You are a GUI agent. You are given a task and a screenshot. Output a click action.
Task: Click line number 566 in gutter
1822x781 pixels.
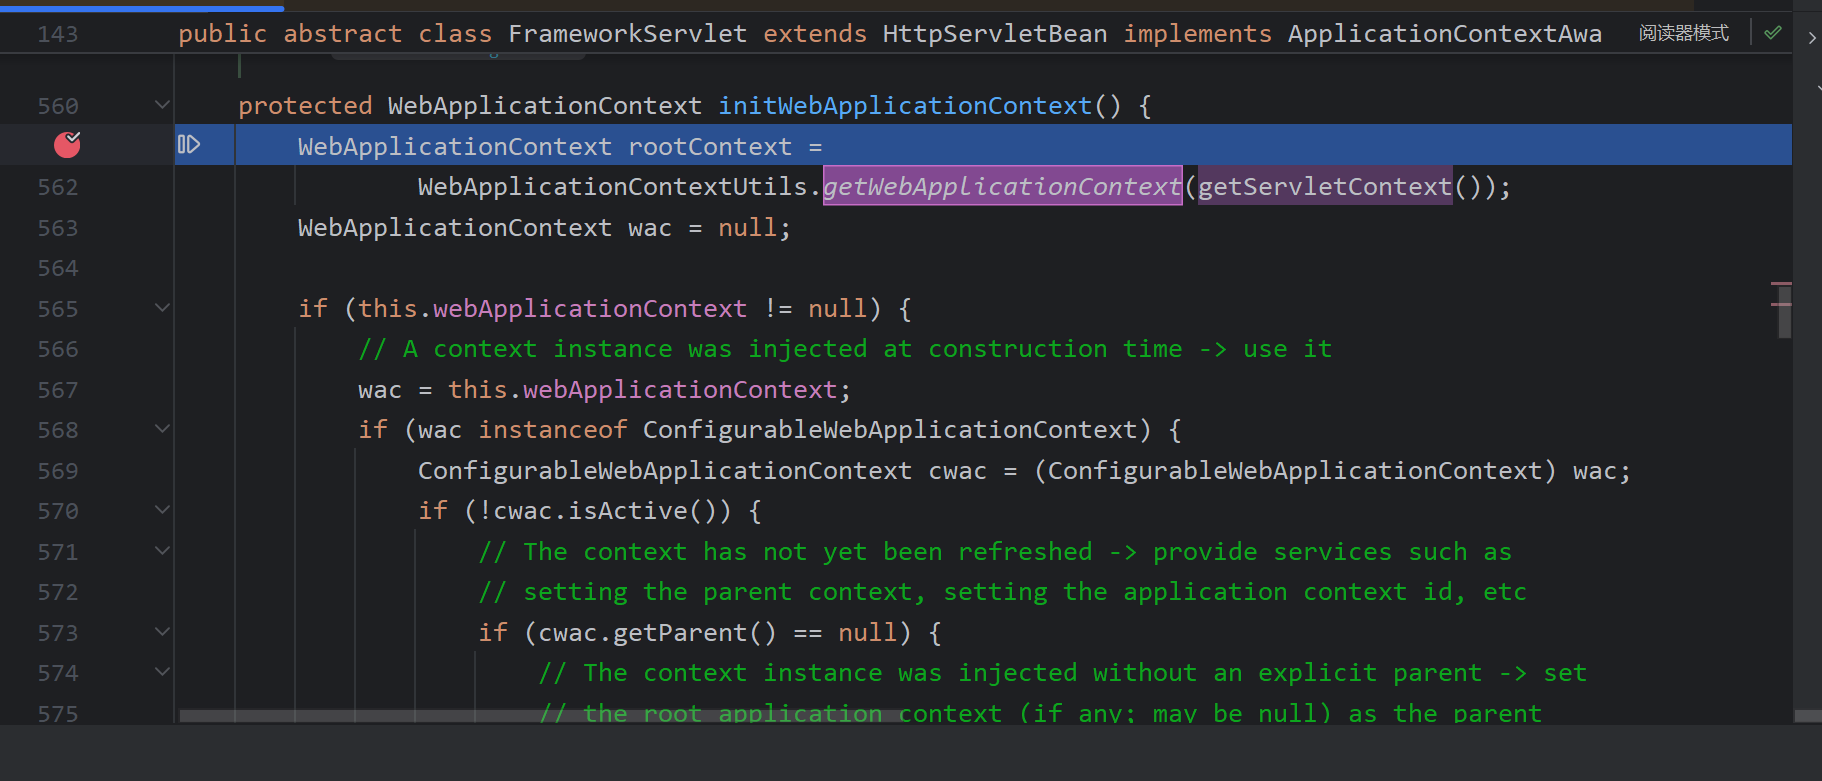(x=57, y=349)
